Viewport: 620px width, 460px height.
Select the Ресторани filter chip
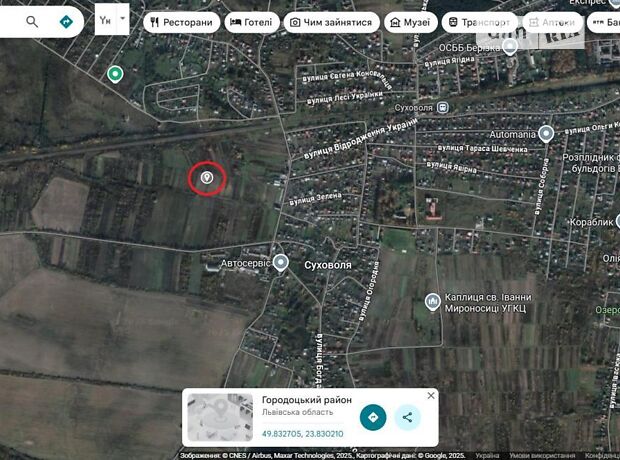181,22
